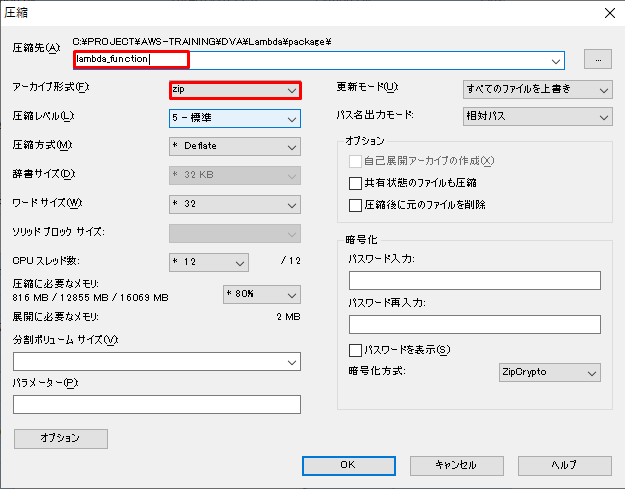Expand the CPUスレッド数 dropdown

coord(208,262)
